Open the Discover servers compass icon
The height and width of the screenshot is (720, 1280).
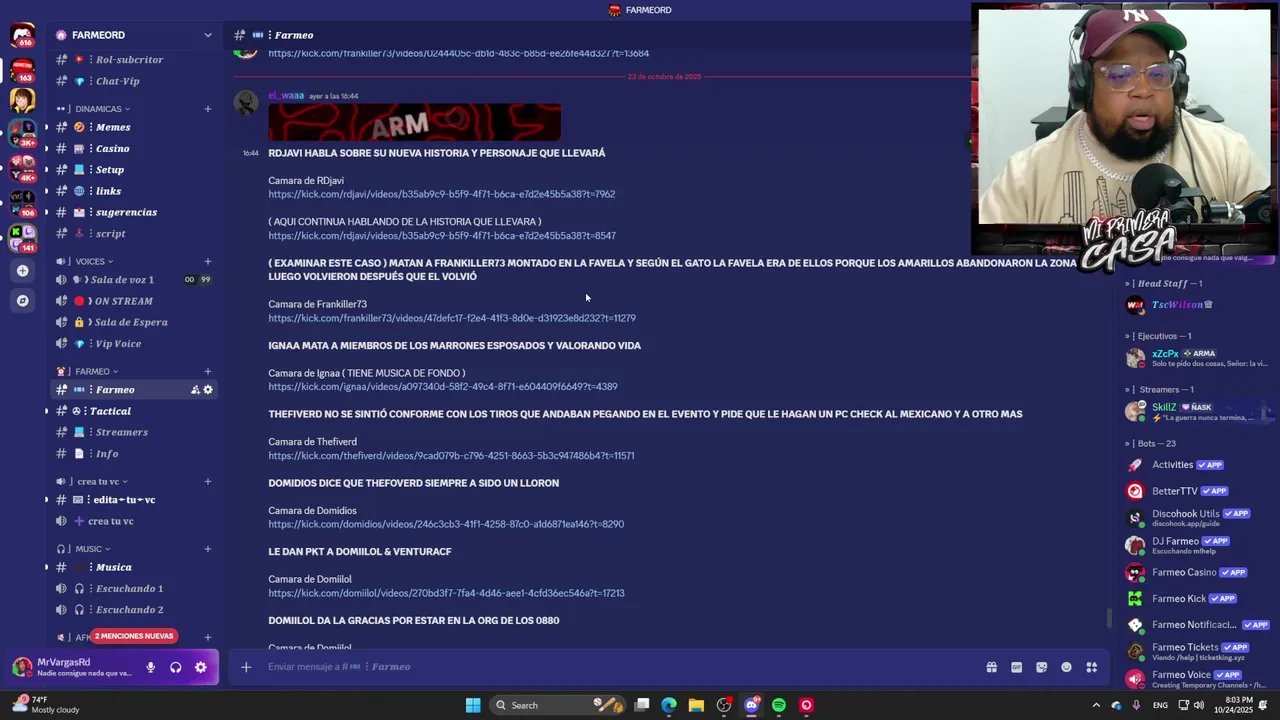[x=22, y=300]
